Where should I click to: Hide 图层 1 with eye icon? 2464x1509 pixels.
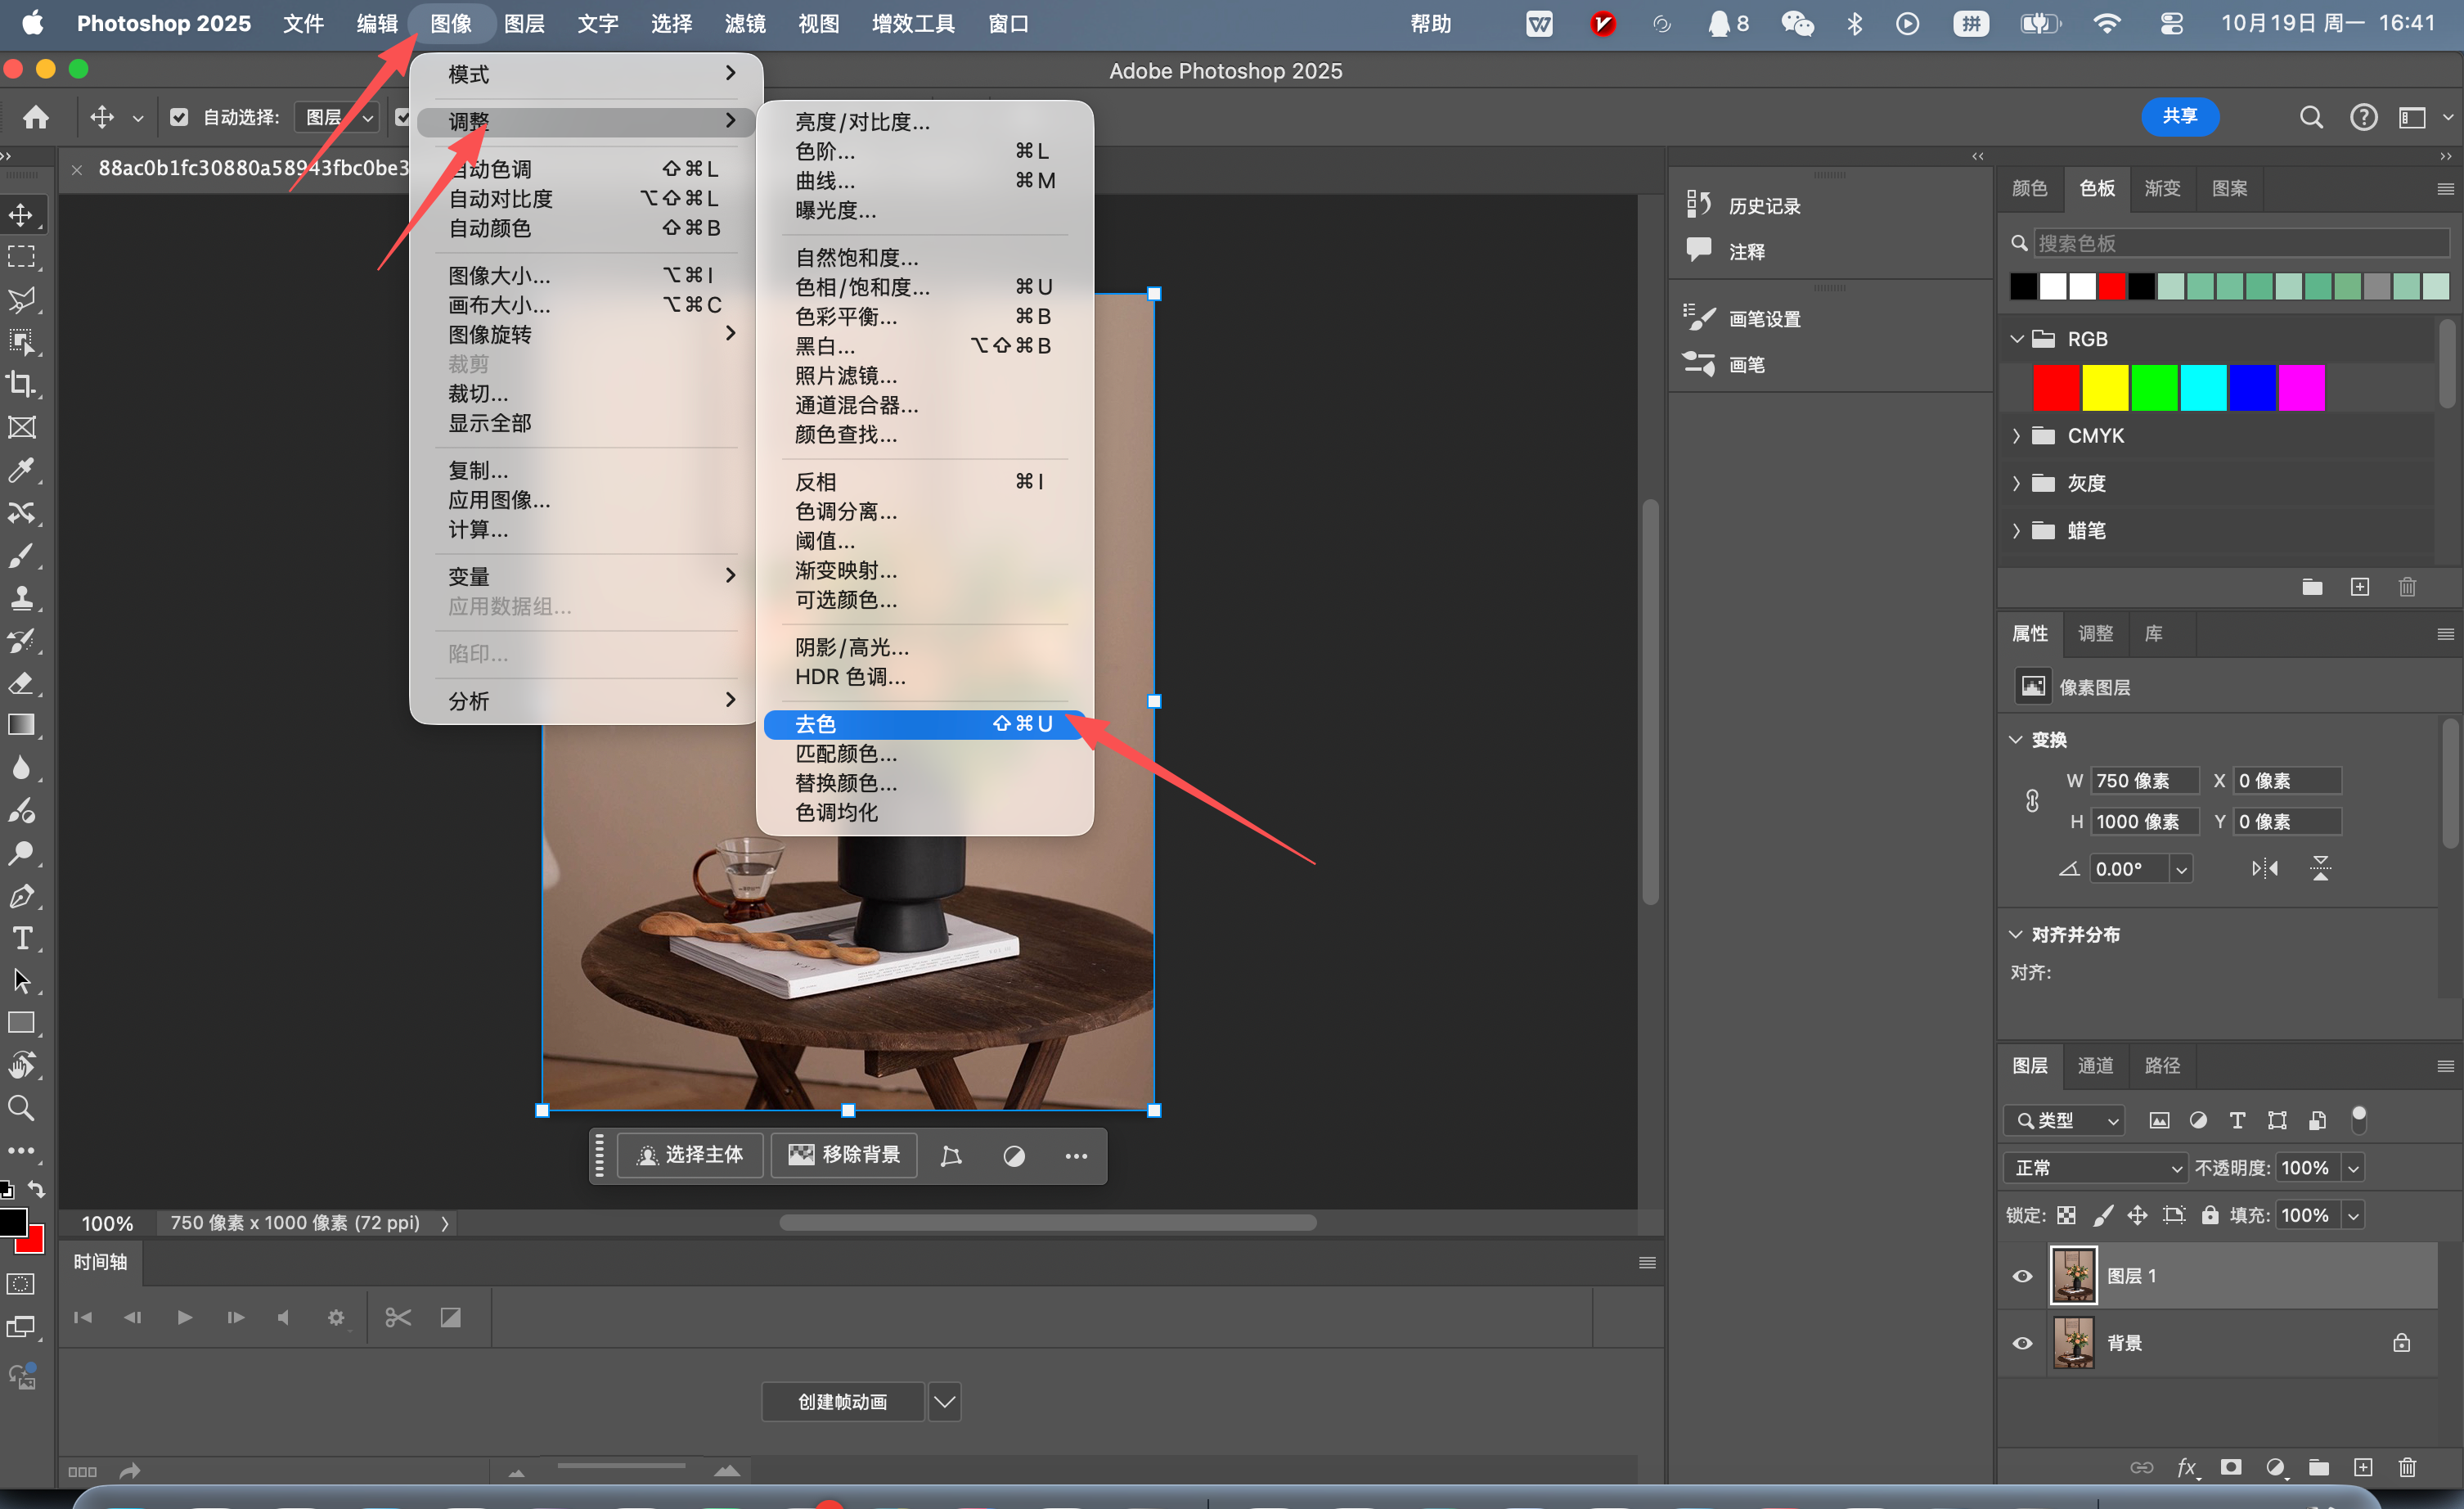pos(2022,1276)
